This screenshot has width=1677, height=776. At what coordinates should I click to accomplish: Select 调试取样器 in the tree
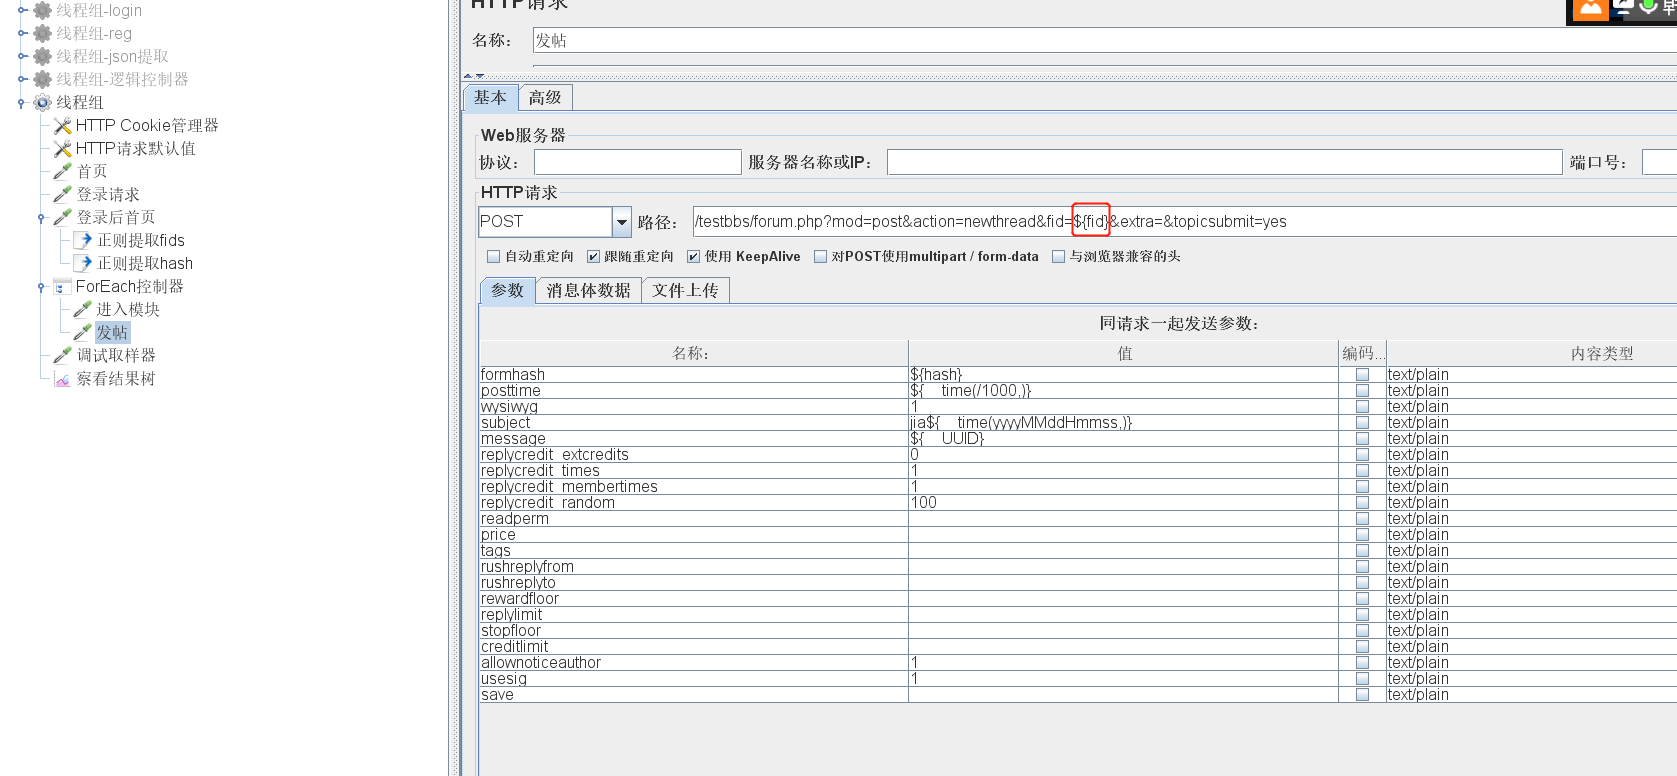(116, 355)
